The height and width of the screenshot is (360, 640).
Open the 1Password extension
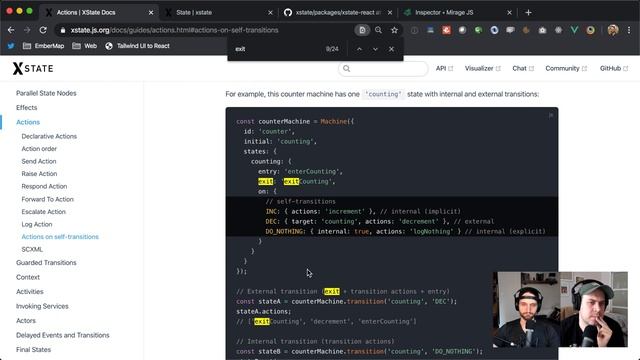coord(494,30)
